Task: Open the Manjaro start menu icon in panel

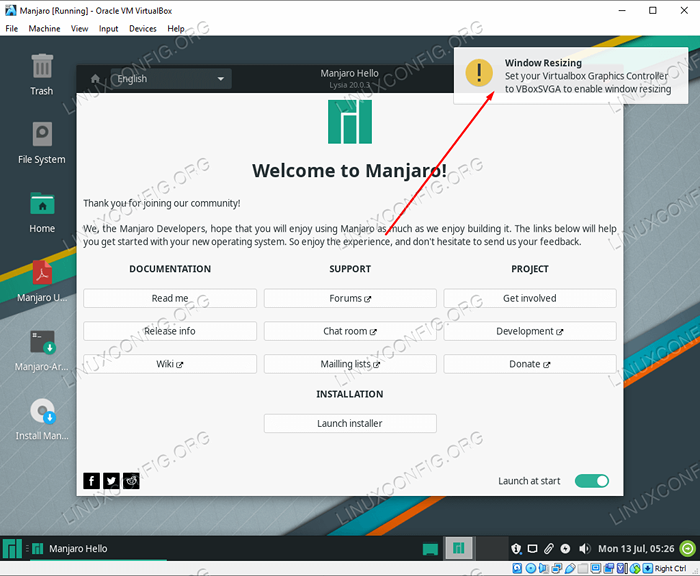Action: pyautogui.click(x=12, y=548)
